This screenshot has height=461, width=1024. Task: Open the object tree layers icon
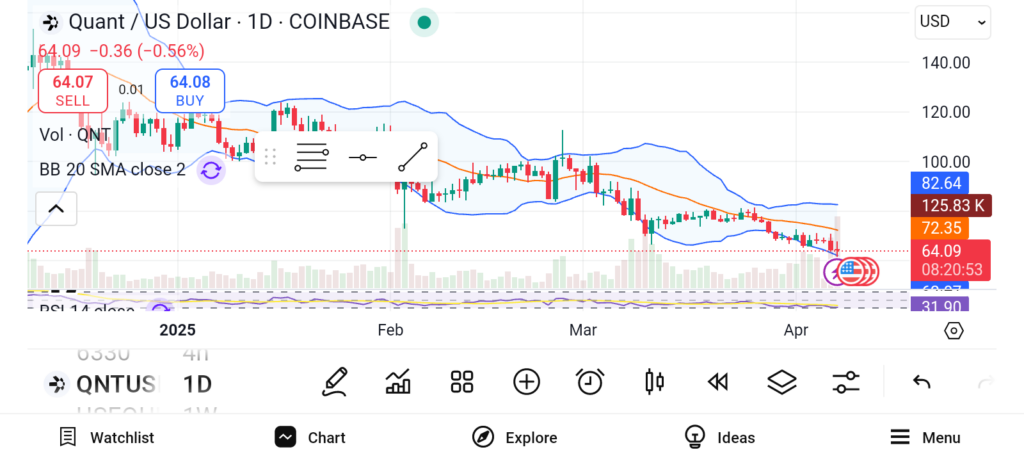pos(781,381)
